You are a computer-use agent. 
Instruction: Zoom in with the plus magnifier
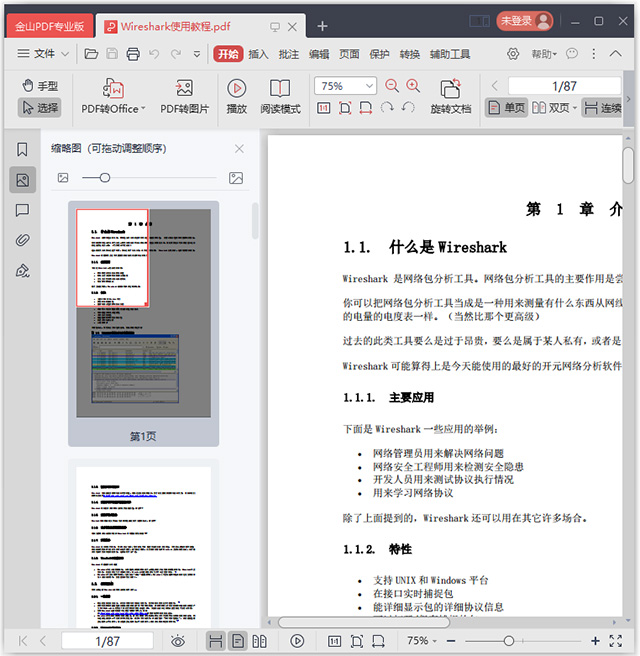pos(413,86)
